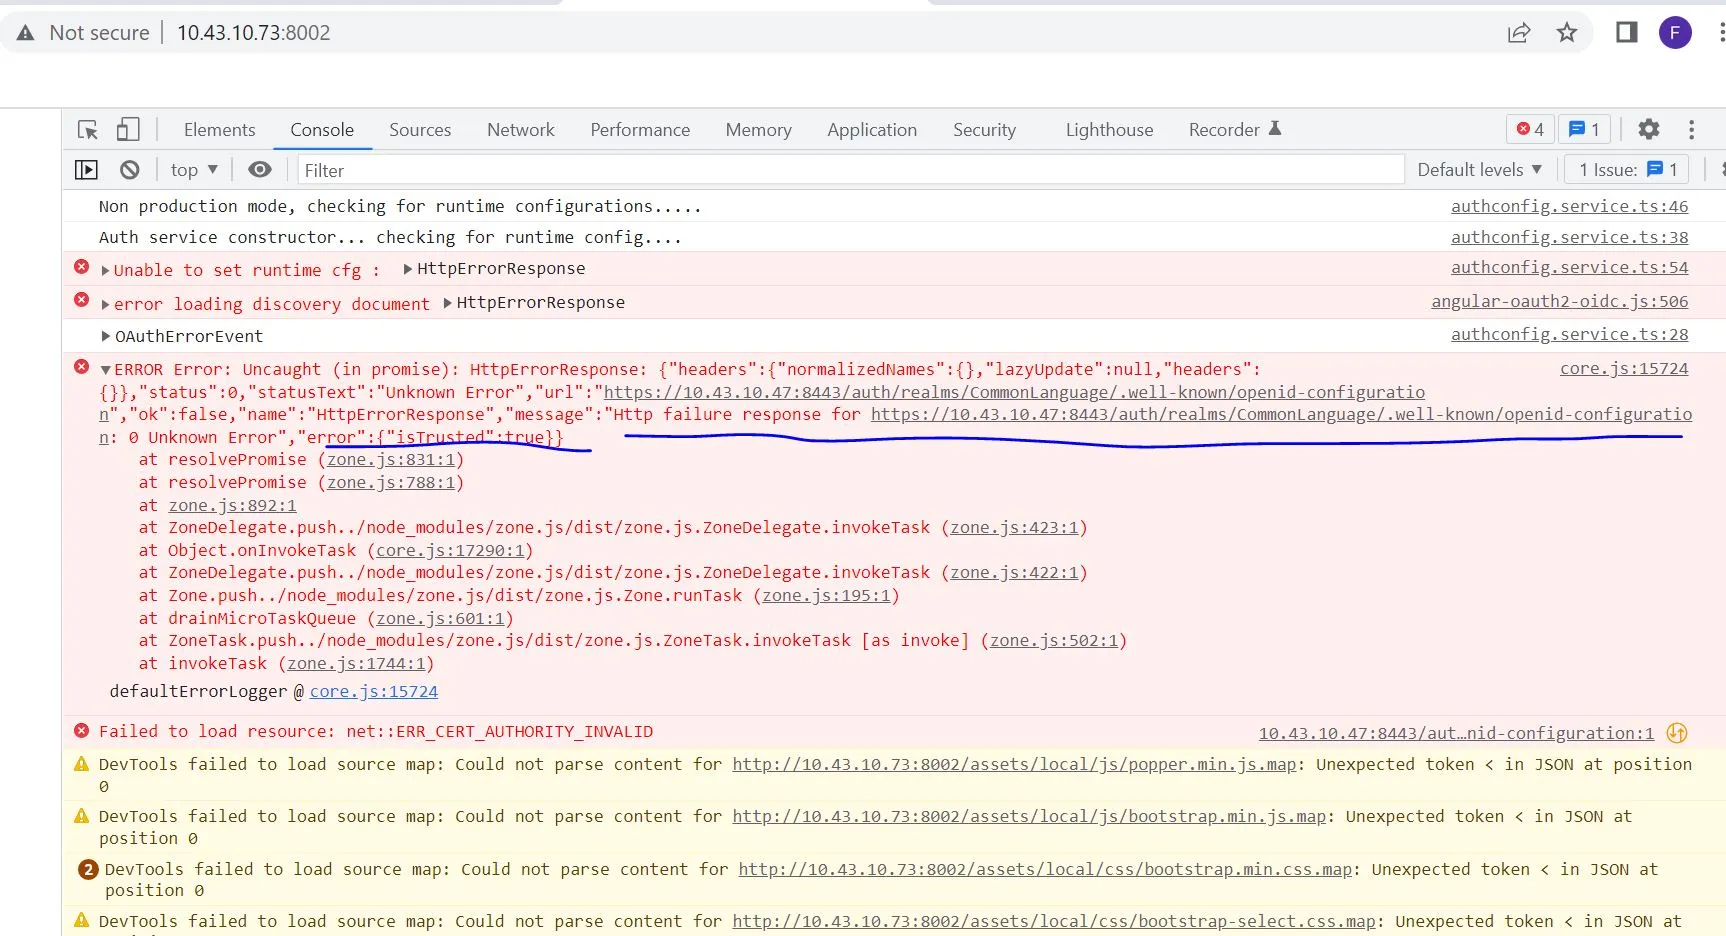The width and height of the screenshot is (1726, 936).
Task: Open the profile avatar F
Action: 1675,33
